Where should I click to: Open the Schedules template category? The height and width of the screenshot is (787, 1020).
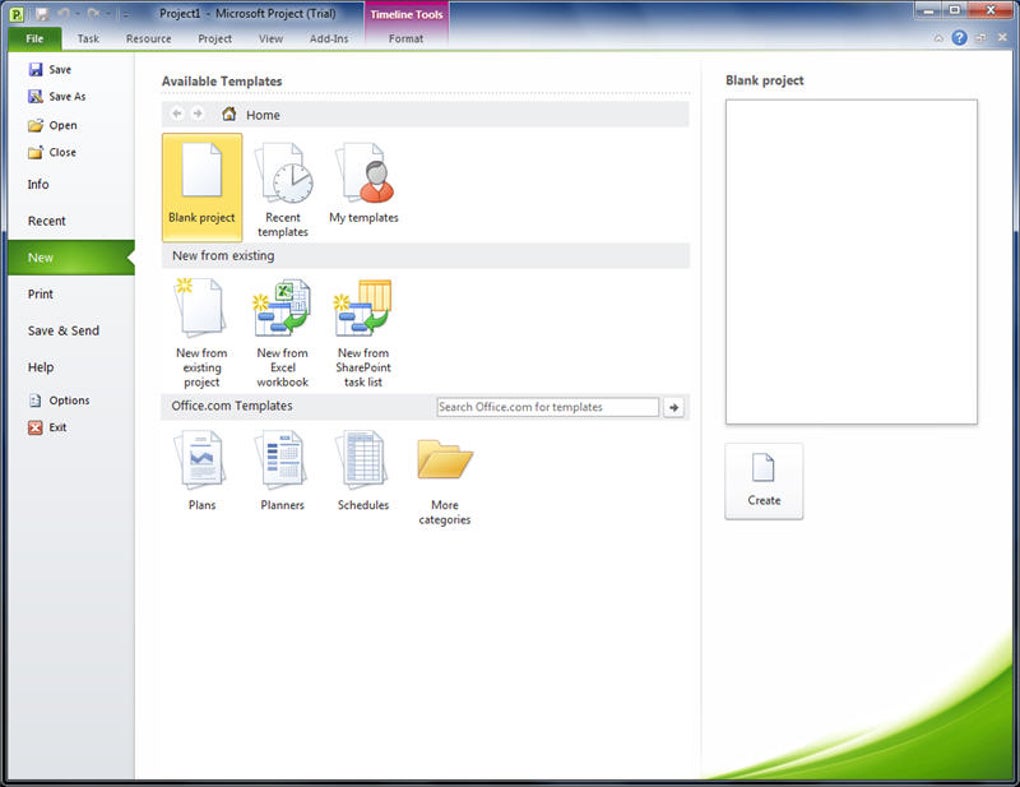point(363,471)
